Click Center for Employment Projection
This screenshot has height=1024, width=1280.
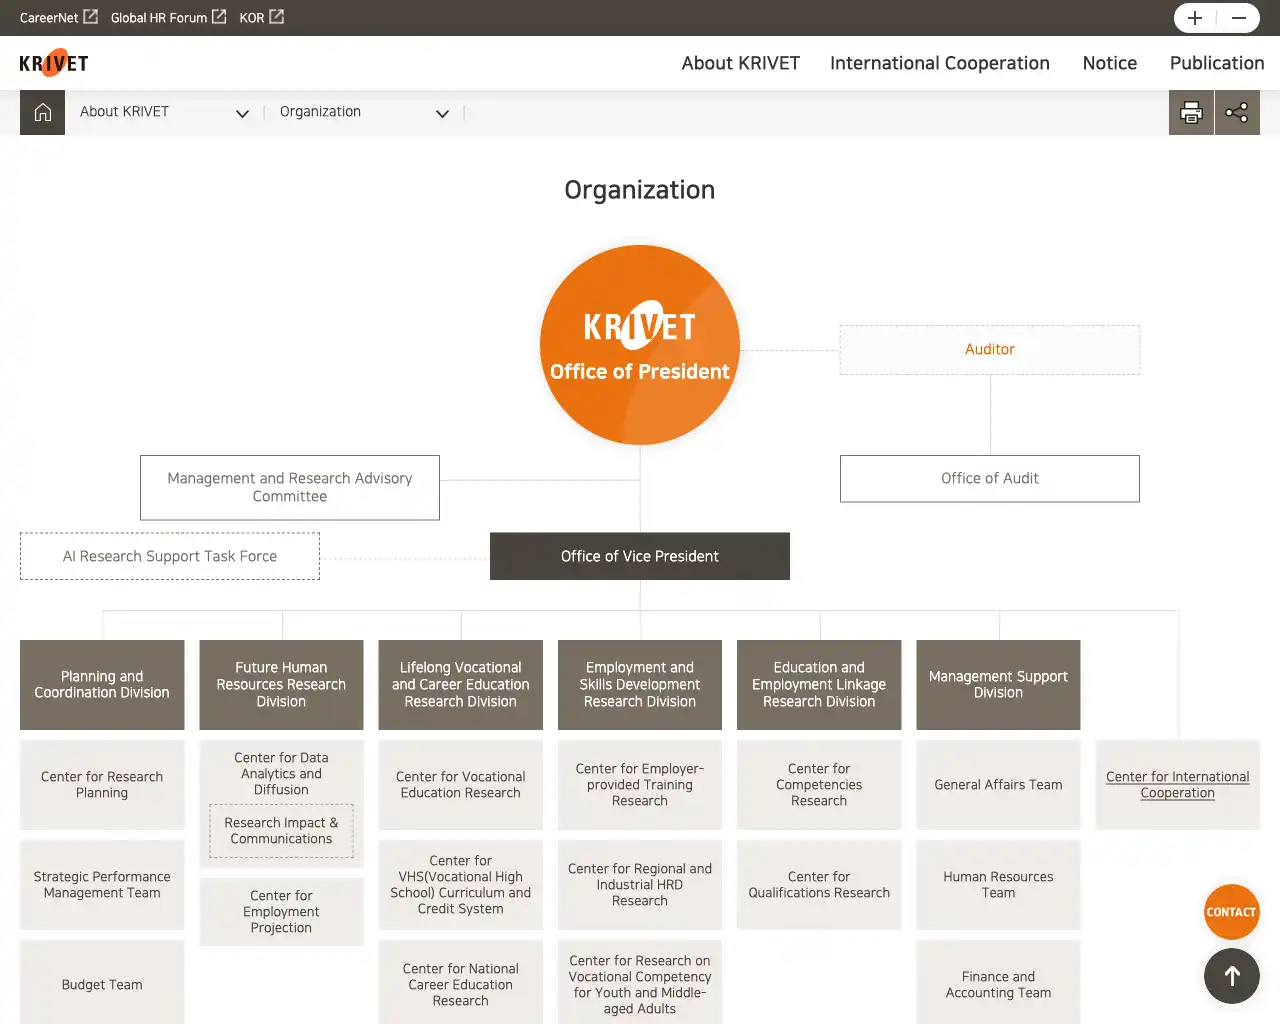281,912
